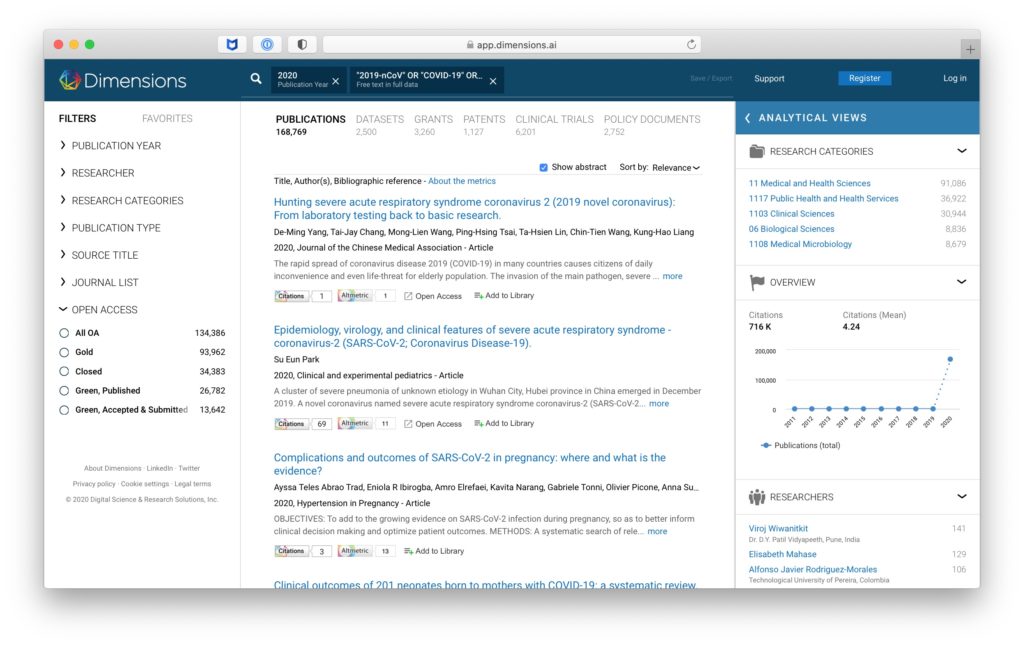The height and width of the screenshot is (646, 1024).
Task: Select the Gold open access radio button
Action: pos(65,352)
